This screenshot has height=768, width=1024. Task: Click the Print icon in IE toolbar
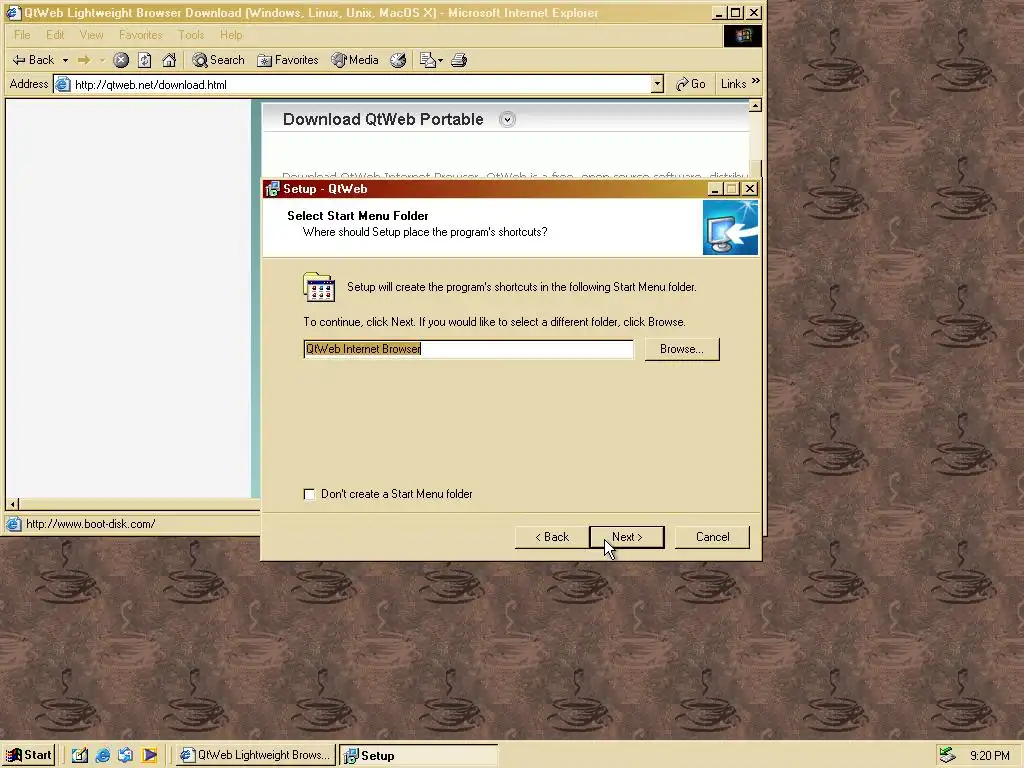(x=459, y=60)
